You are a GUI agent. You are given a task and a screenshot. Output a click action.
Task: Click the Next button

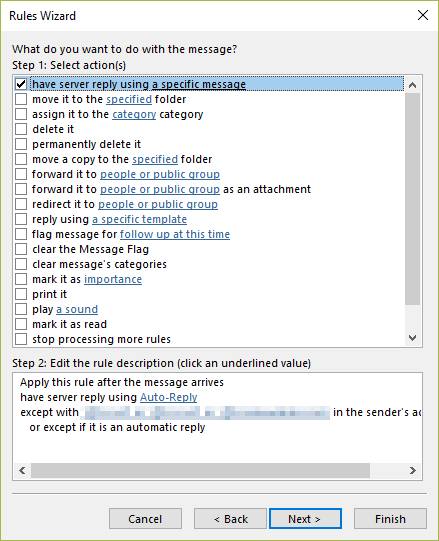click(x=305, y=519)
